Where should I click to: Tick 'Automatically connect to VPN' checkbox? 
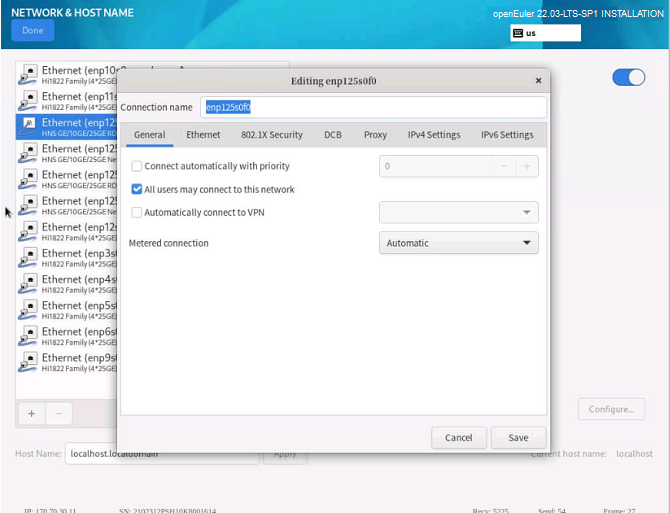[x=137, y=212]
